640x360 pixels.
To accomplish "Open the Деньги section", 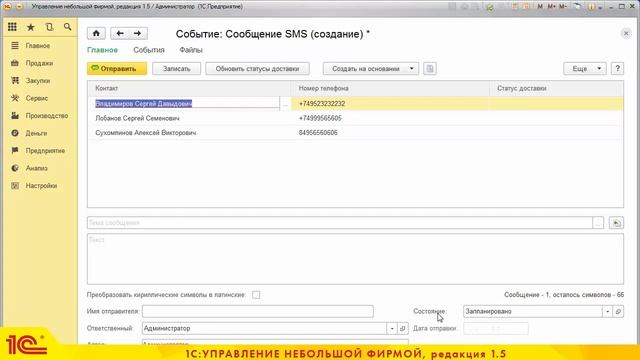I will pos(36,133).
